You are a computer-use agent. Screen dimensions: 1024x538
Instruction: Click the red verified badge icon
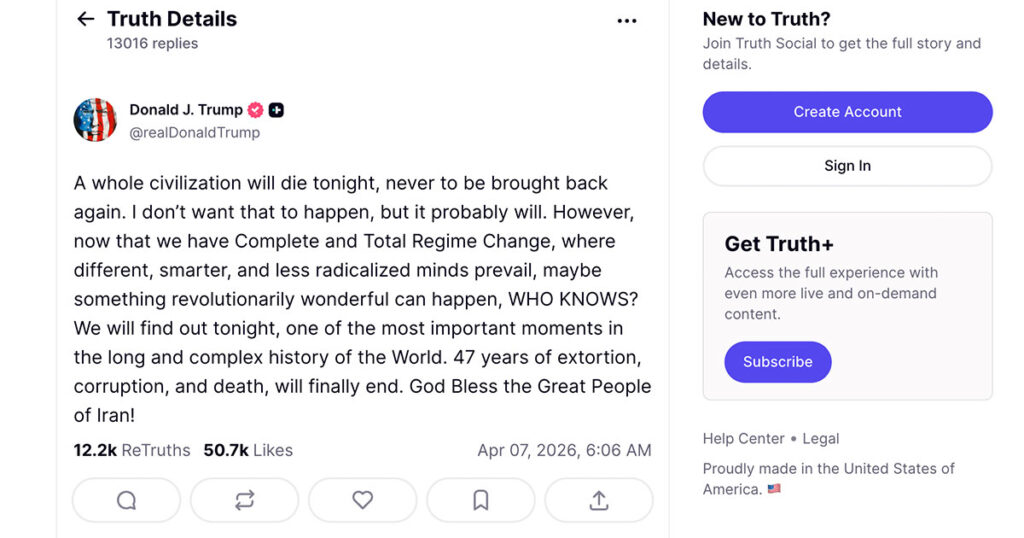(x=256, y=110)
